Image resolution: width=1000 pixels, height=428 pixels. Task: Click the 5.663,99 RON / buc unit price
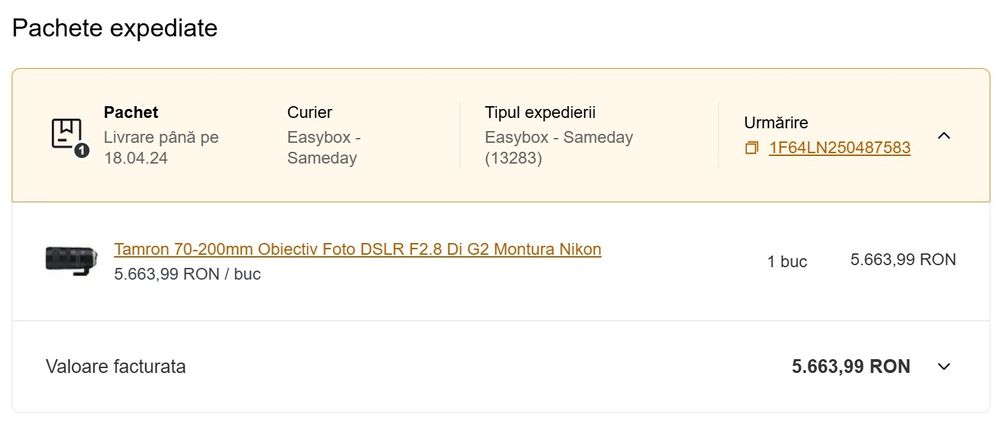point(187,273)
